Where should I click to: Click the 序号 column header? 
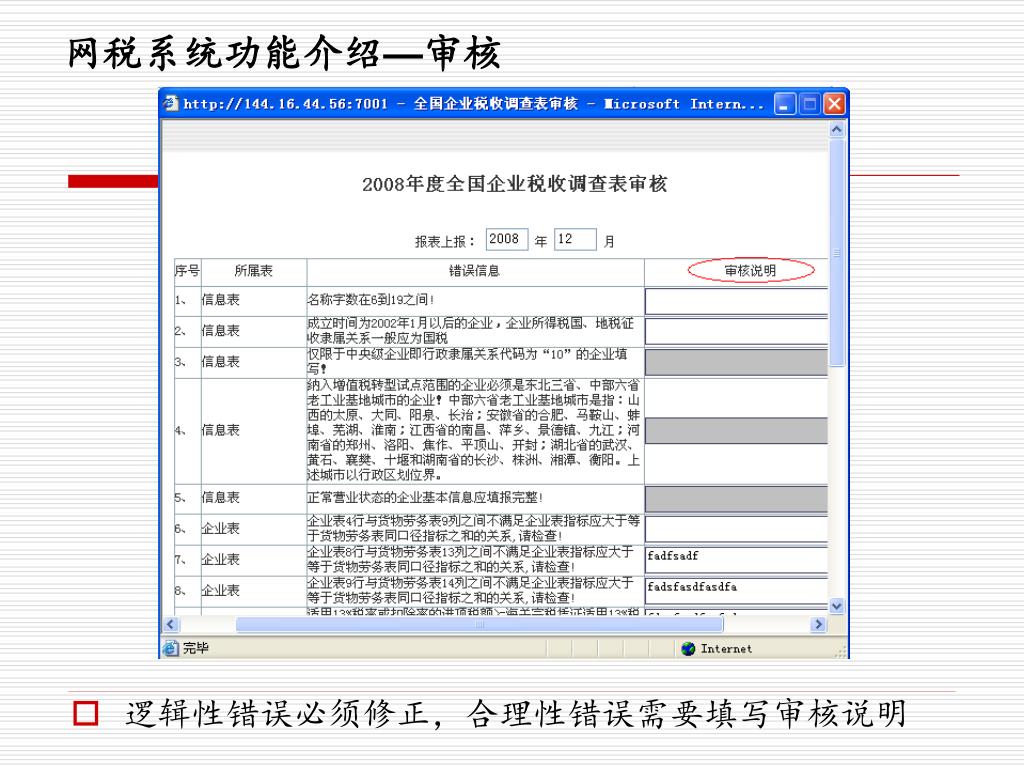pyautogui.click(x=187, y=270)
